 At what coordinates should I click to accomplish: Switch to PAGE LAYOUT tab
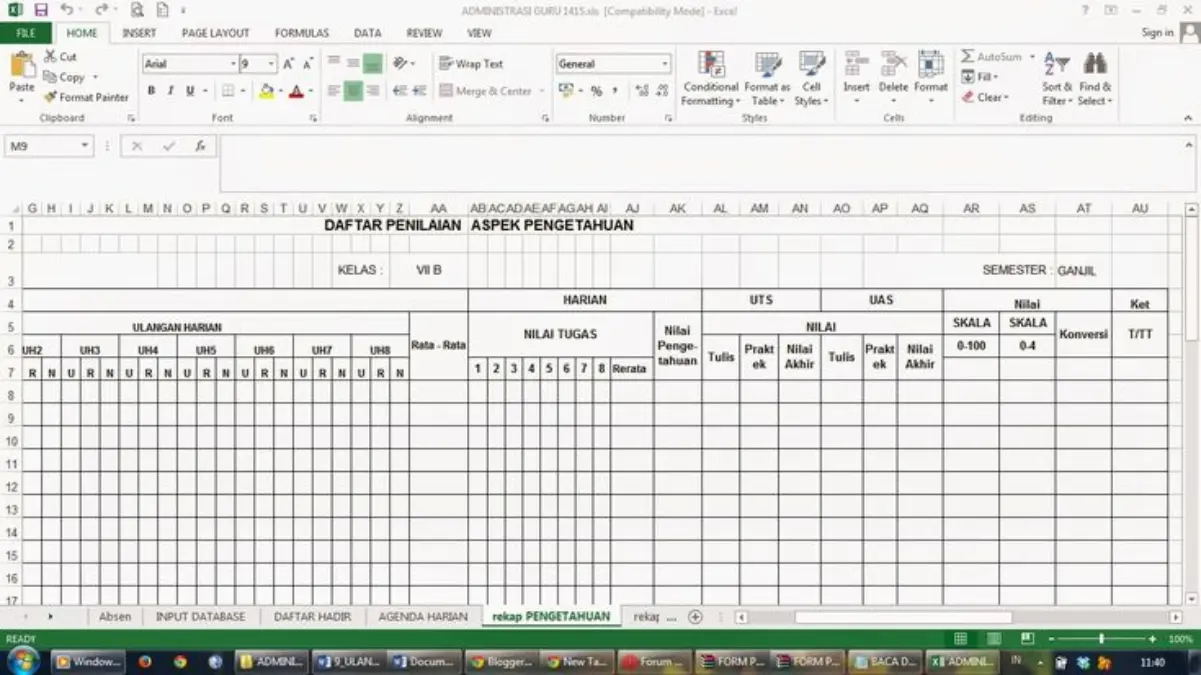point(215,33)
